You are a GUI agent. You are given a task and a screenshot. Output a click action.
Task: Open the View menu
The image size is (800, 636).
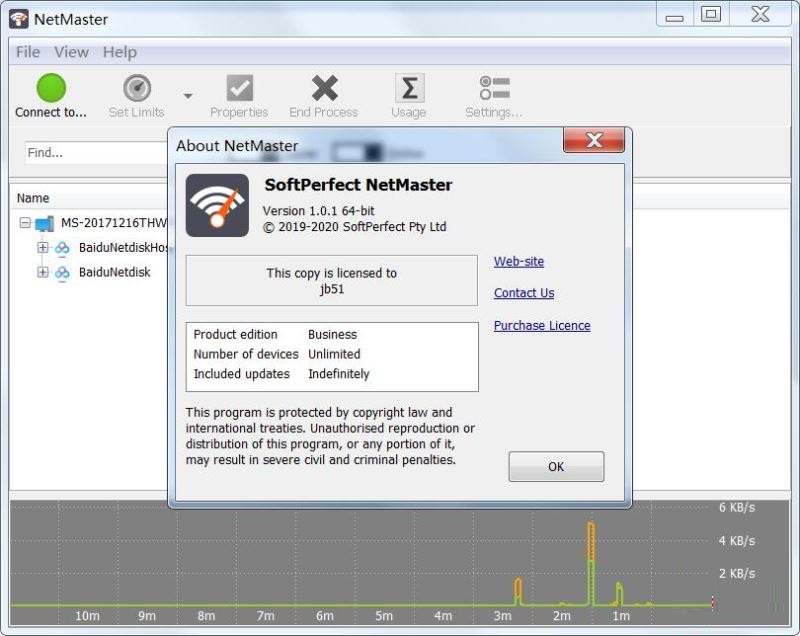pyautogui.click(x=70, y=52)
